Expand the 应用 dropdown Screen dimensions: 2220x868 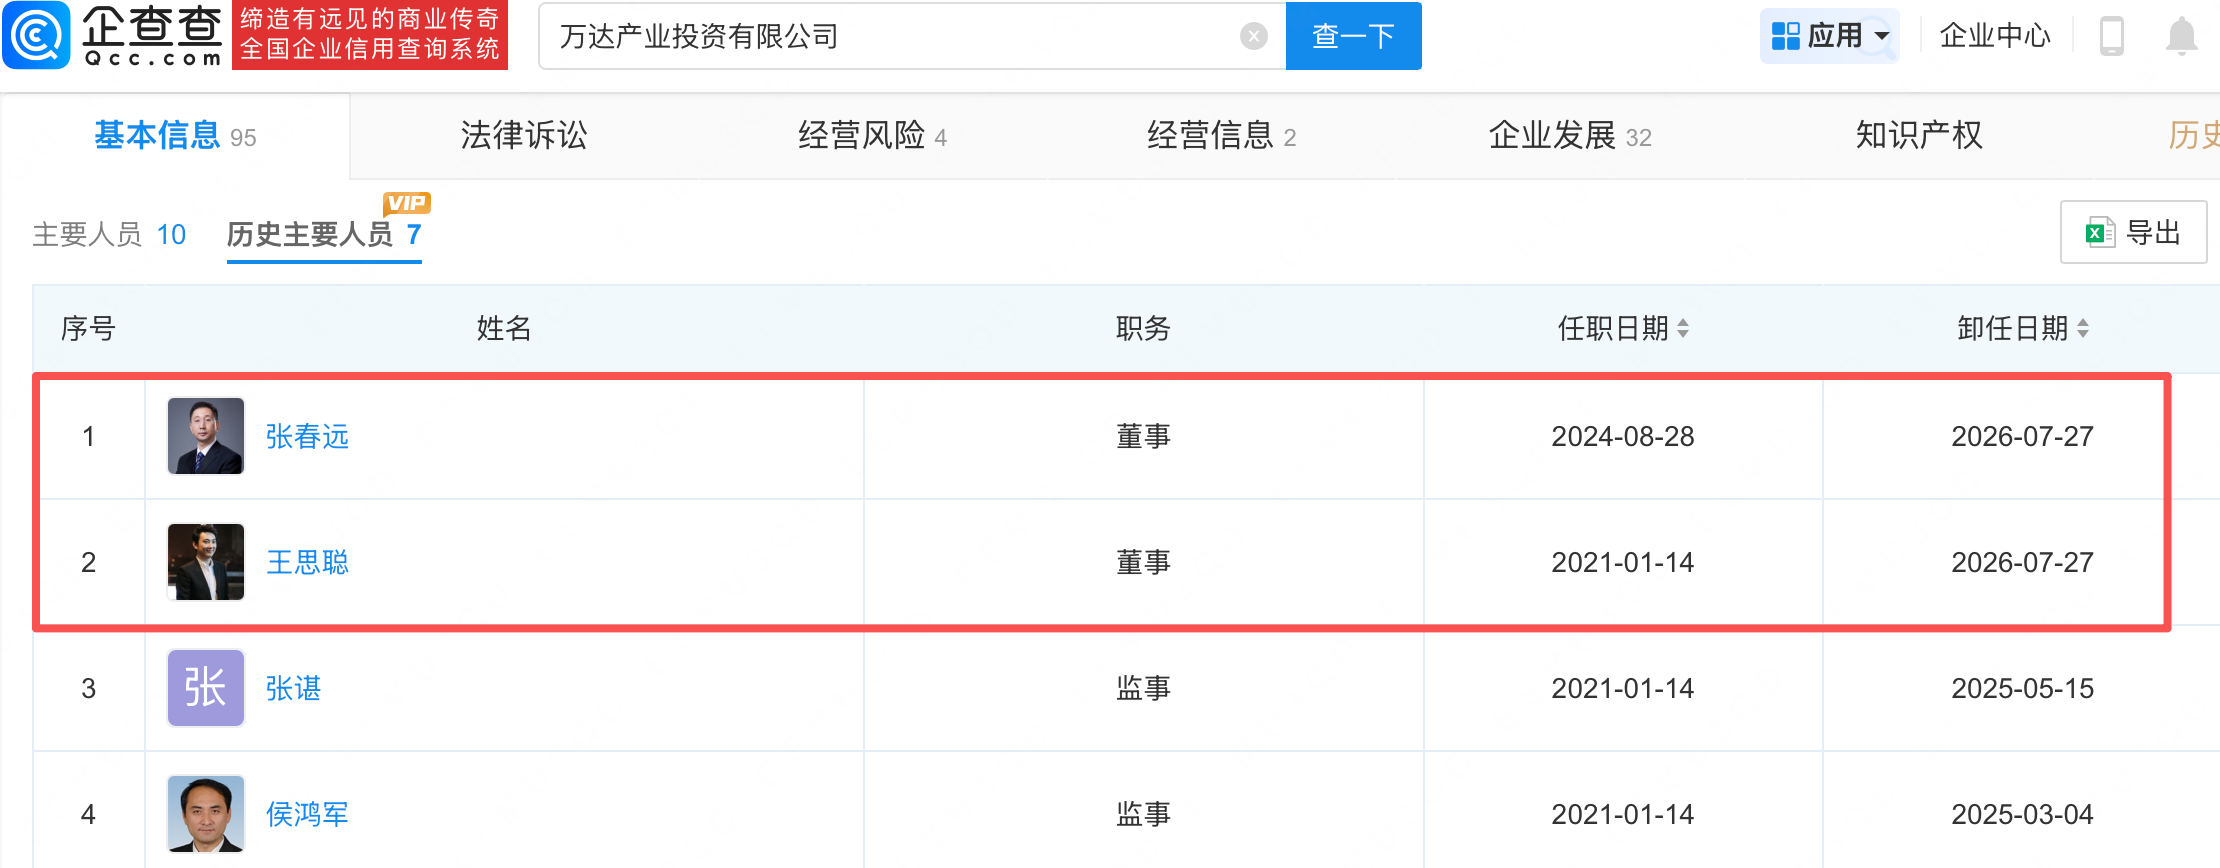(x=1829, y=36)
